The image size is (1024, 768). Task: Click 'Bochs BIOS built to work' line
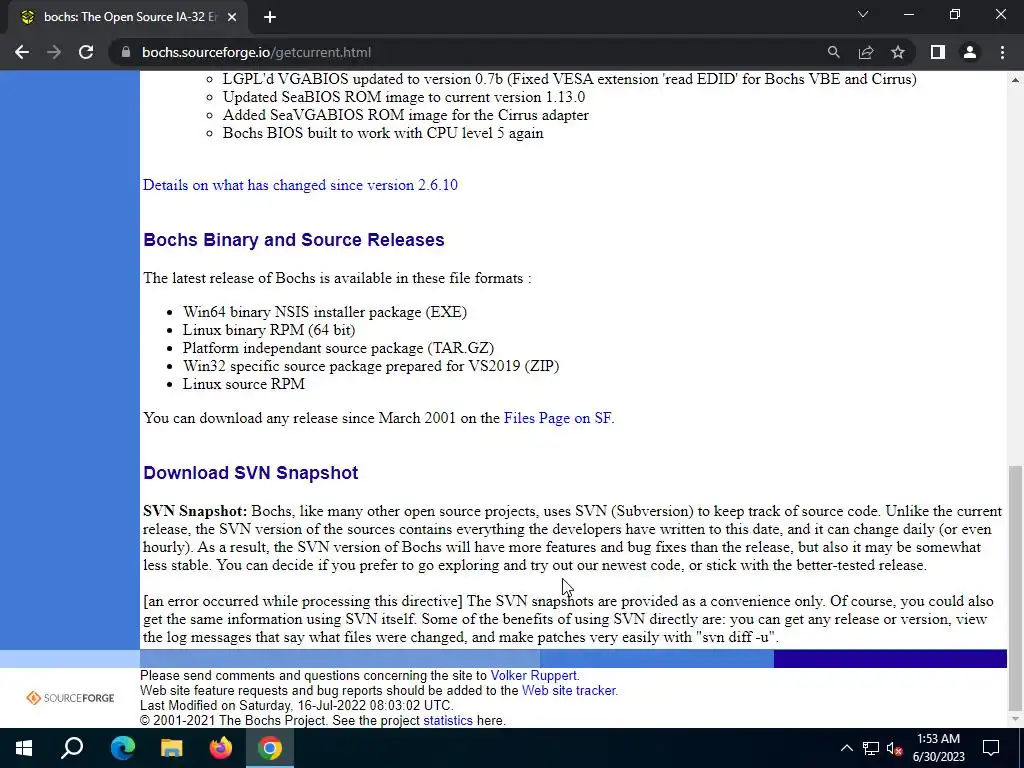point(383,133)
